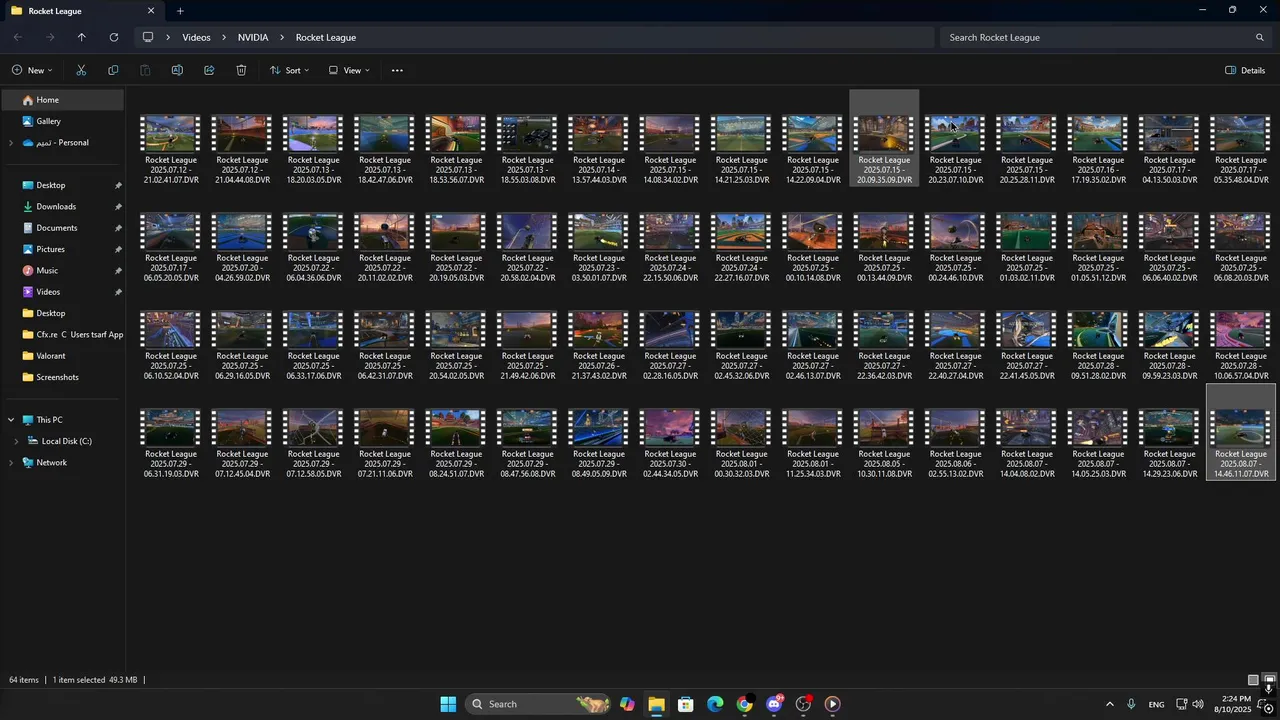This screenshot has height=720, width=1280.
Task: Toggle the Details pane button
Action: click(x=1246, y=70)
